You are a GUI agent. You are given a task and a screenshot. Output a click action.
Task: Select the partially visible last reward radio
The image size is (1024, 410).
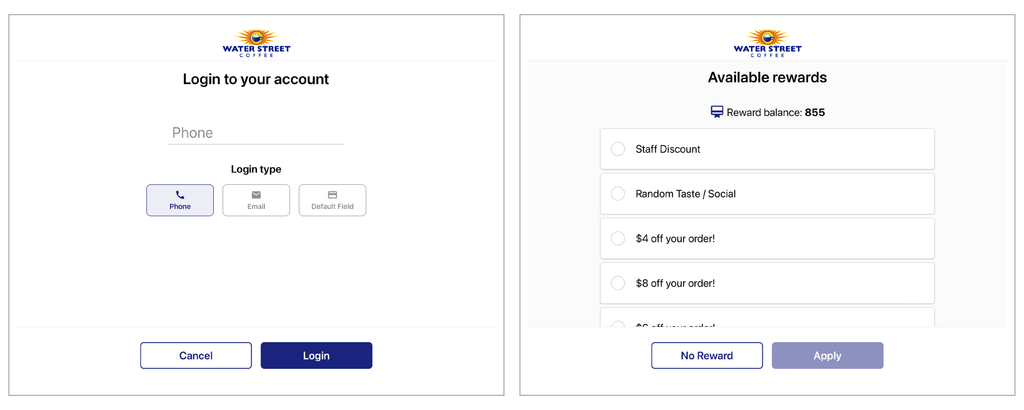[x=618, y=324]
